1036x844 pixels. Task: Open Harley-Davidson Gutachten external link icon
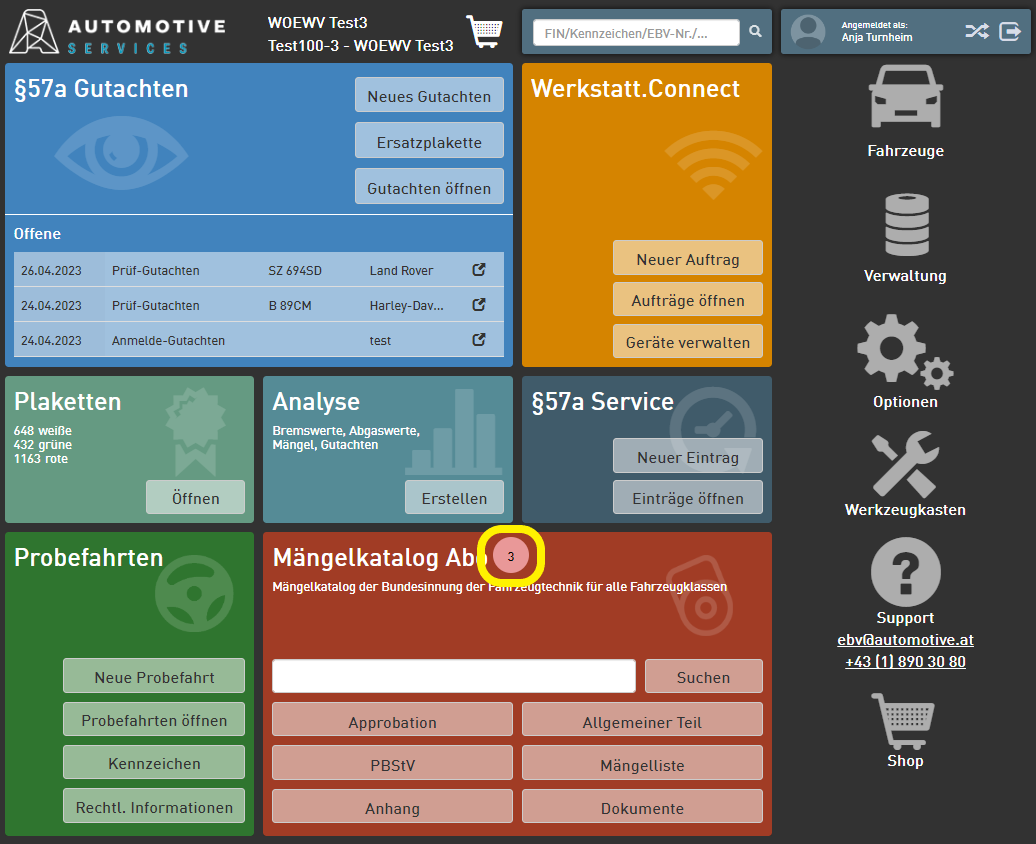point(479,305)
